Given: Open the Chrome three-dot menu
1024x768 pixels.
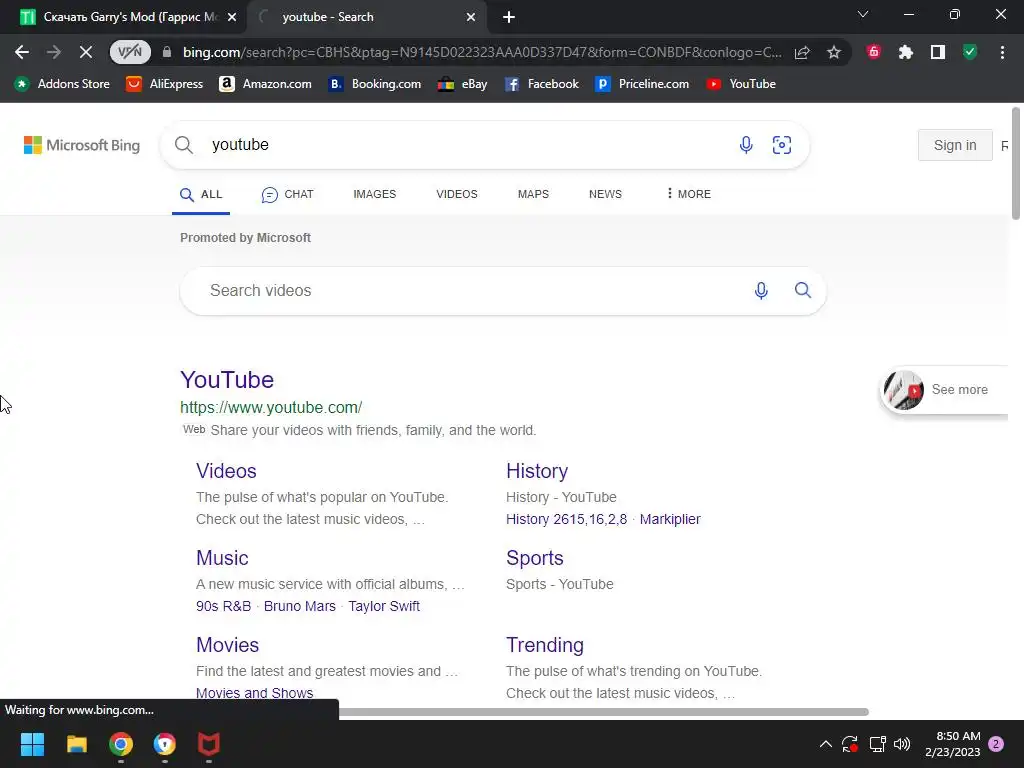Looking at the screenshot, I should (x=1002, y=52).
